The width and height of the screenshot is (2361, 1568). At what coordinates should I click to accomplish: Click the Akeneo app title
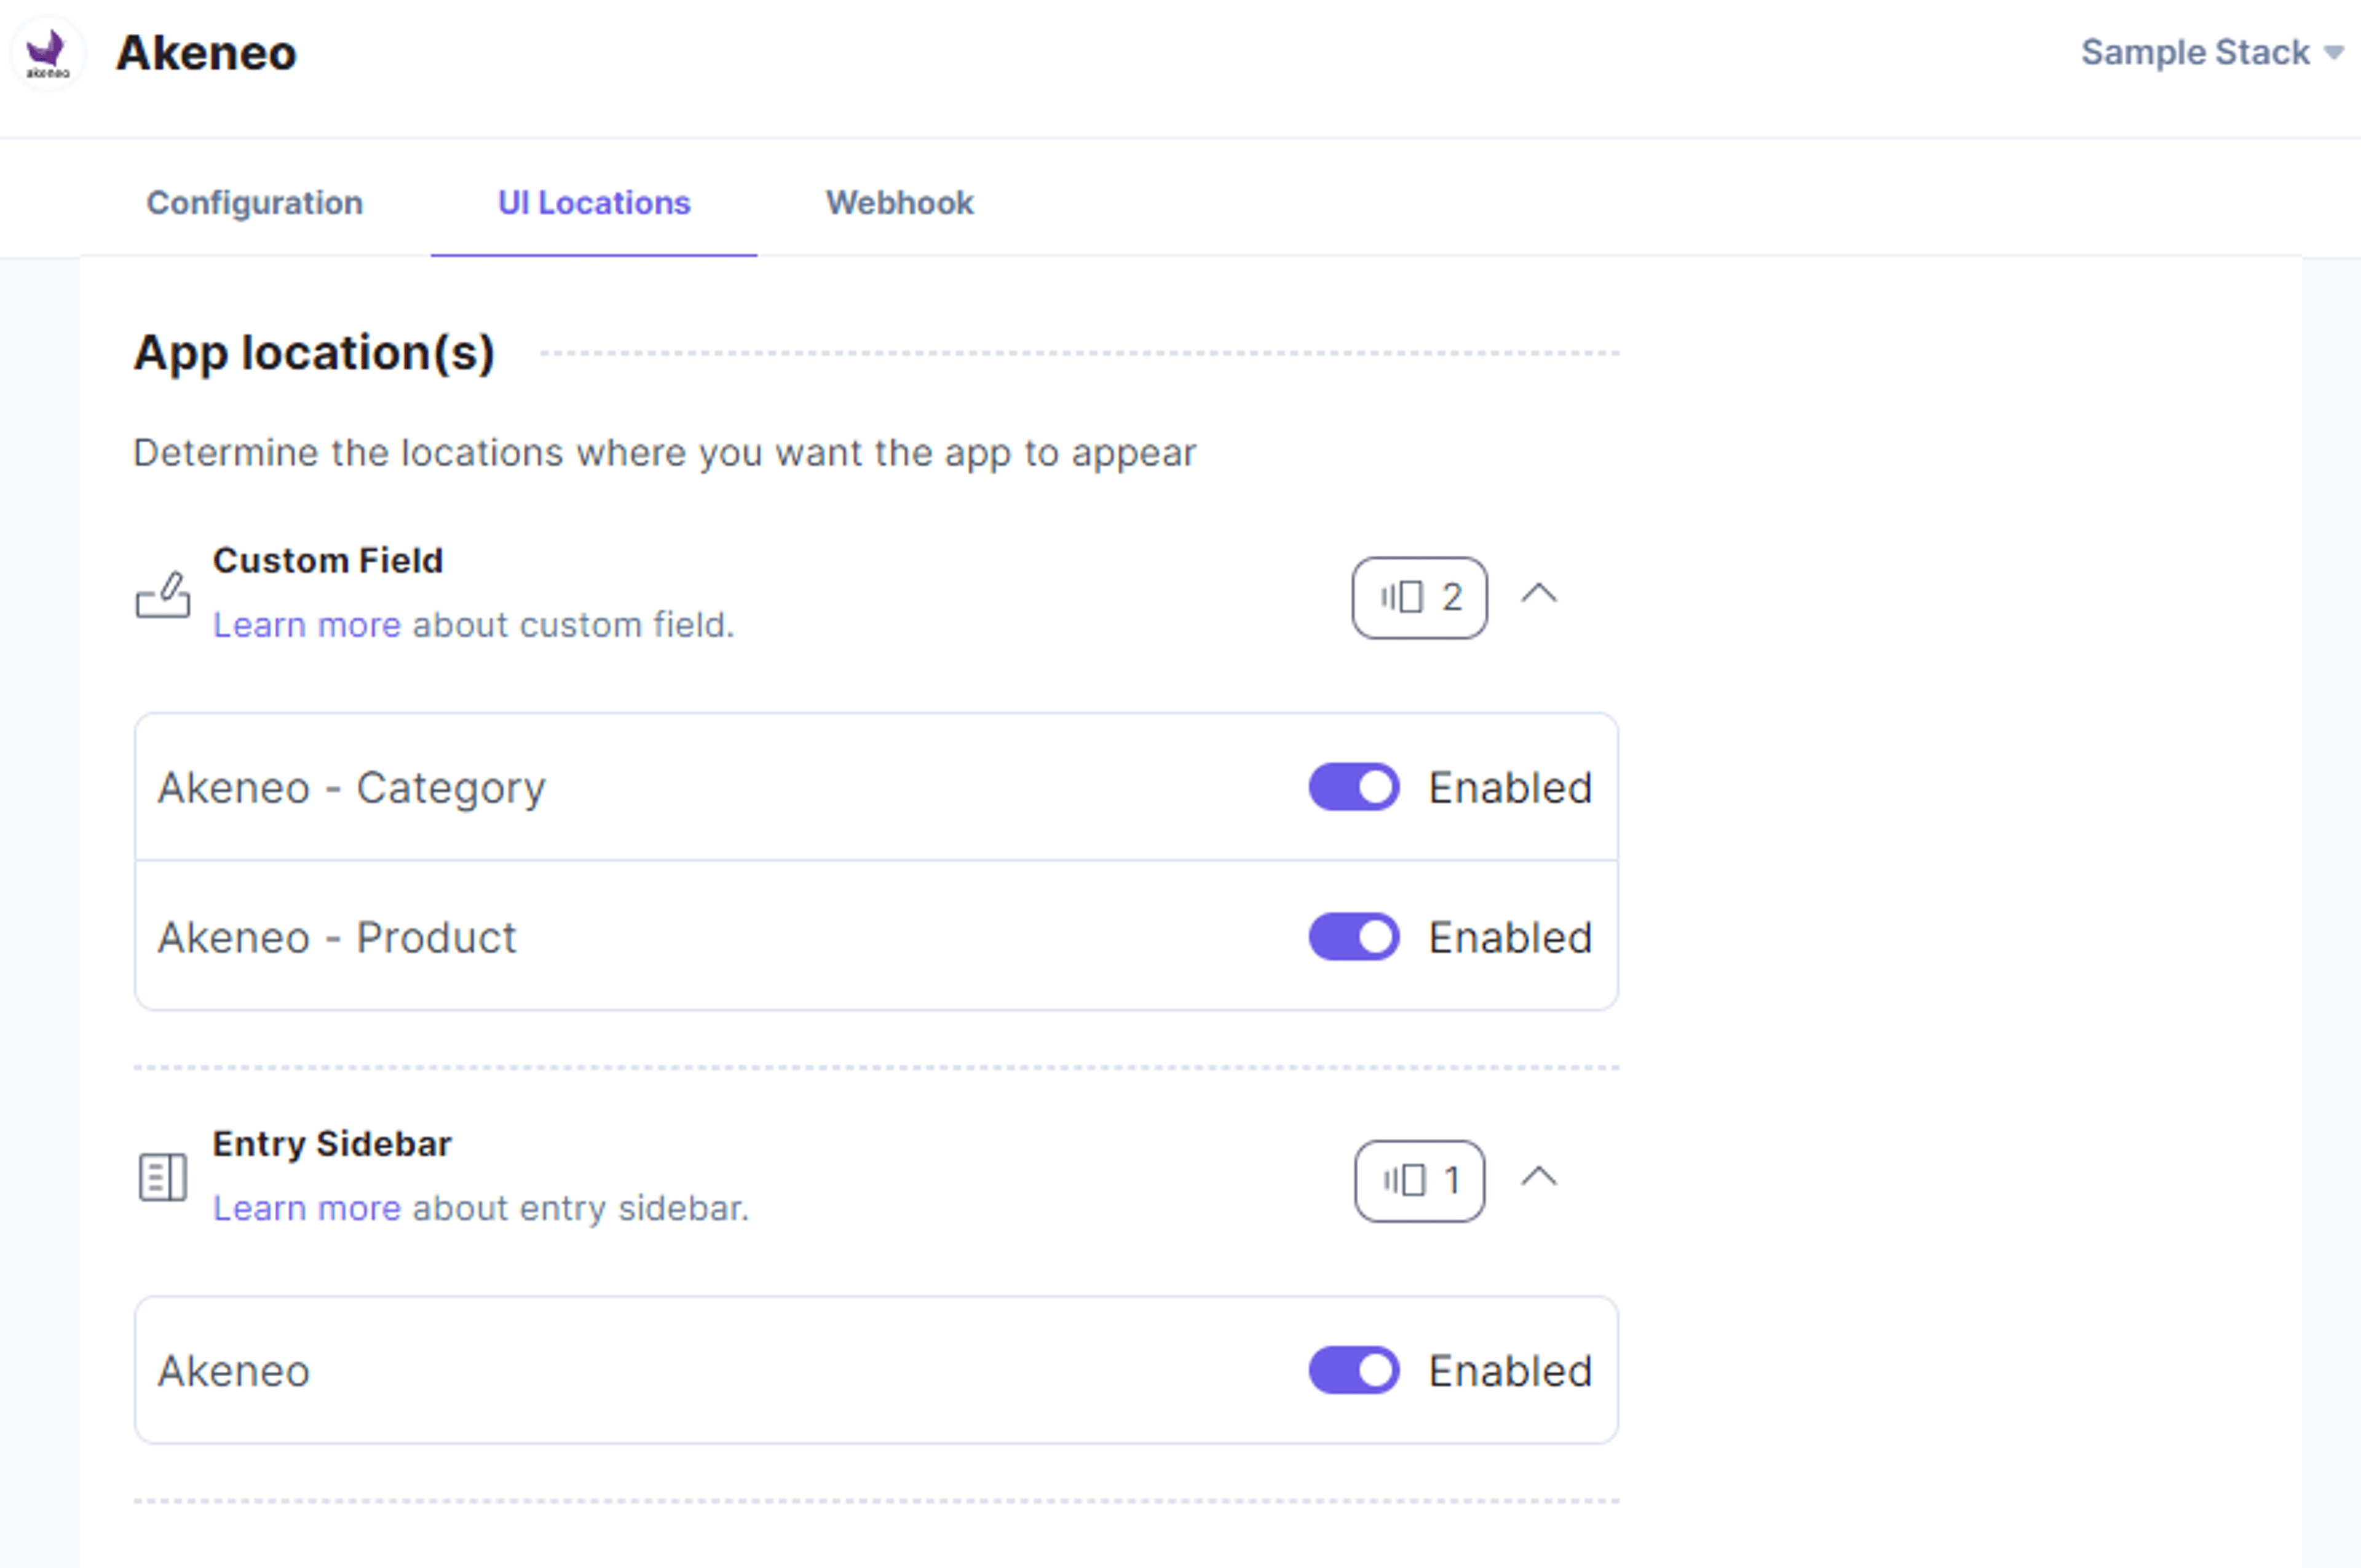[x=206, y=52]
